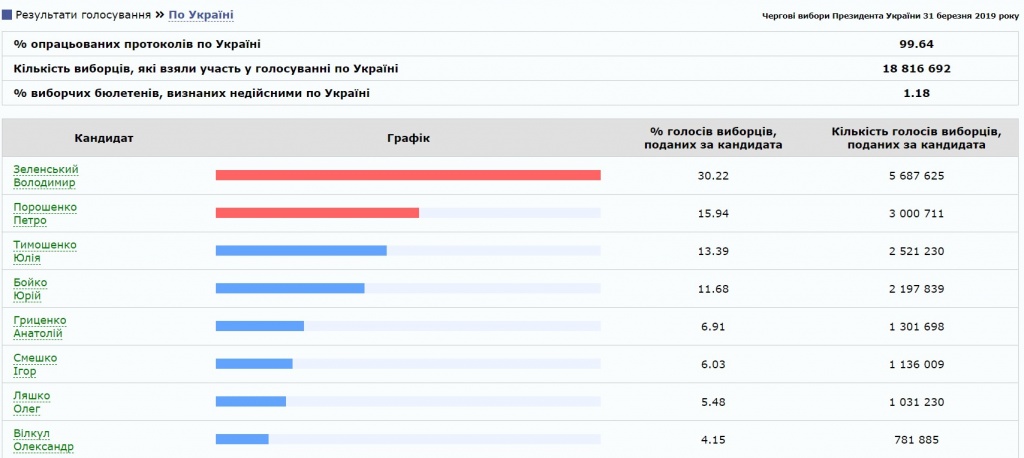
Task: Open candidate Бойко Юрій link
Action: 30,289
